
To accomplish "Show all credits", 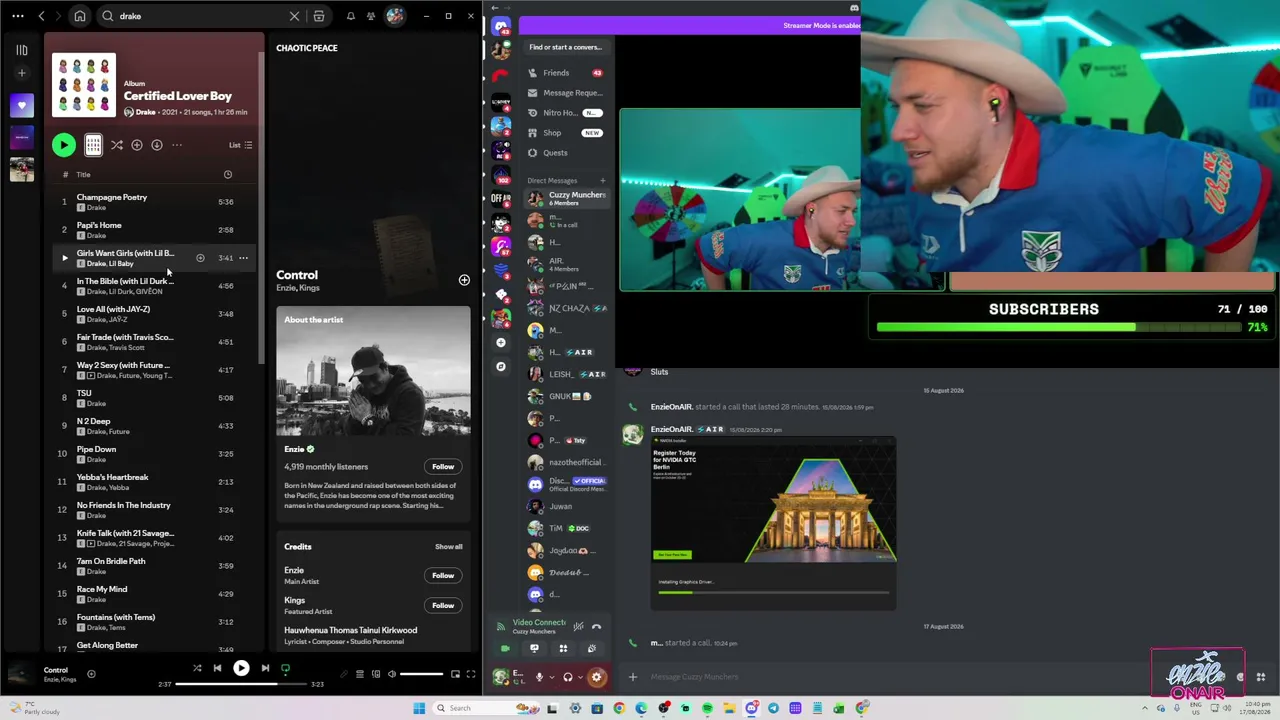I will point(449,547).
